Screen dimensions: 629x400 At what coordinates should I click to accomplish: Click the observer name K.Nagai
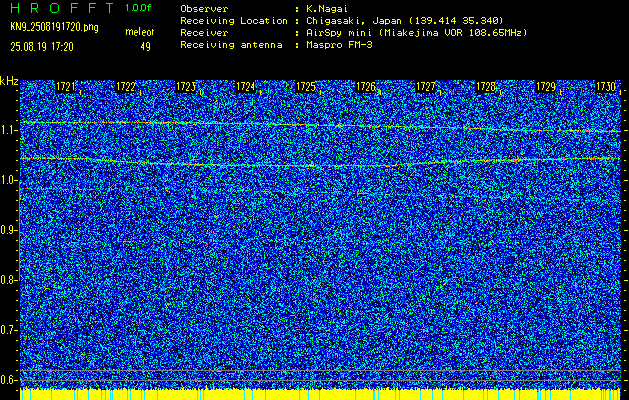click(325, 9)
